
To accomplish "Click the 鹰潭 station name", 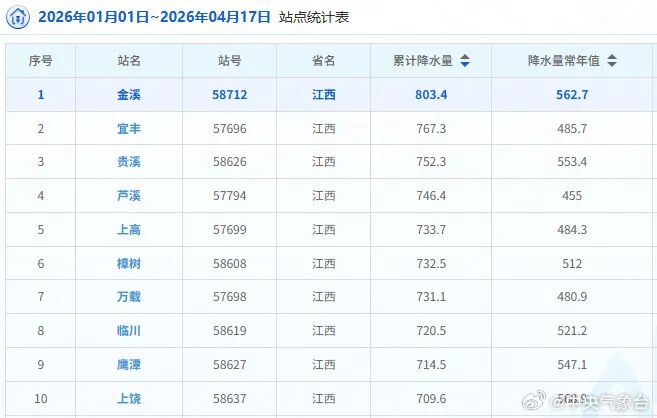I will point(129,365).
